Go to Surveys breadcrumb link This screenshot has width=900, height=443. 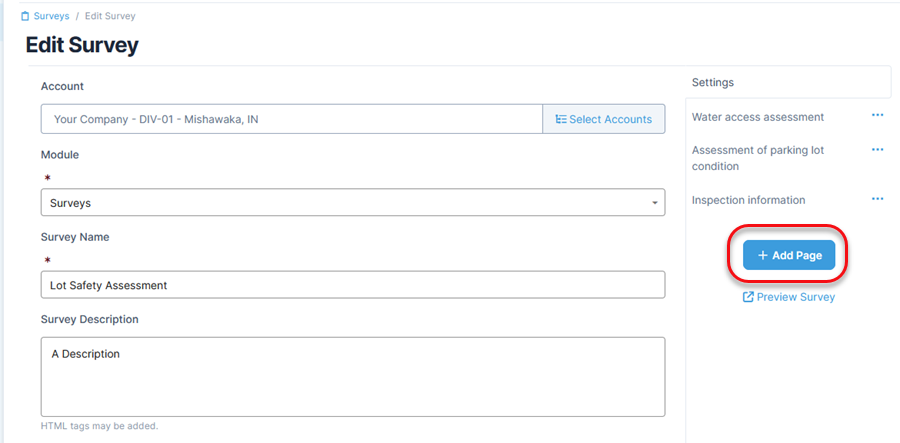(52, 16)
